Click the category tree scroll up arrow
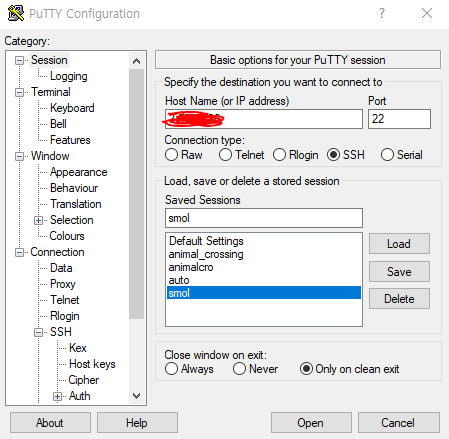This screenshot has height=439, width=449. click(x=136, y=61)
